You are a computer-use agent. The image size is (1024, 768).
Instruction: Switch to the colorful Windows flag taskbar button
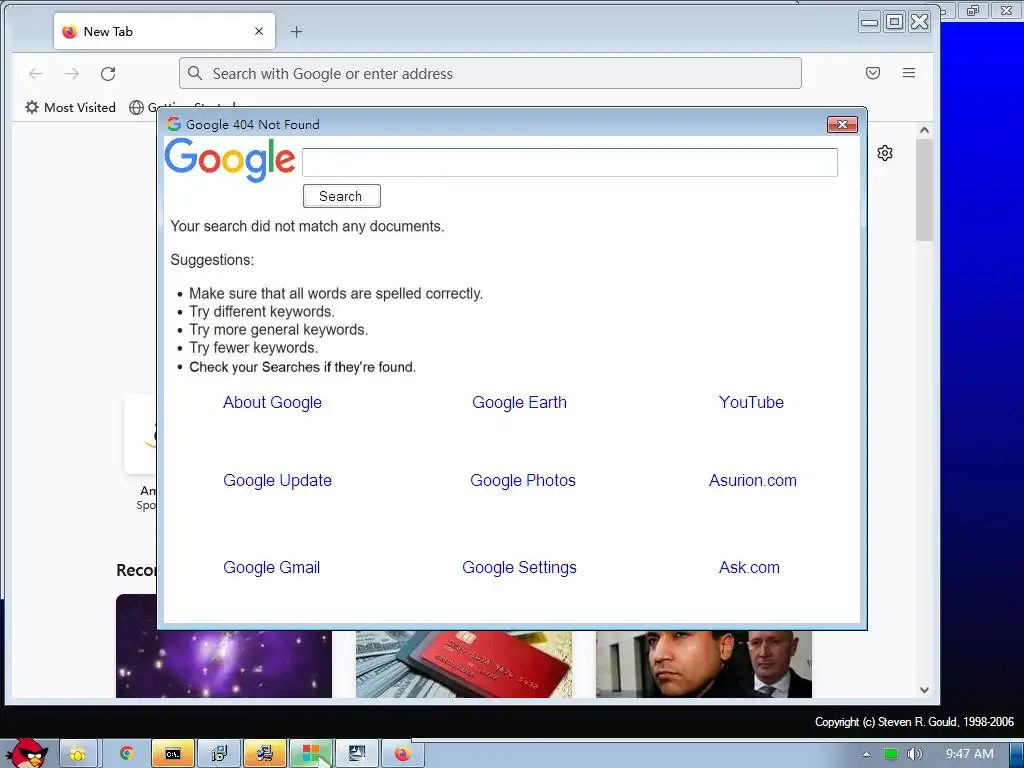[311, 754]
